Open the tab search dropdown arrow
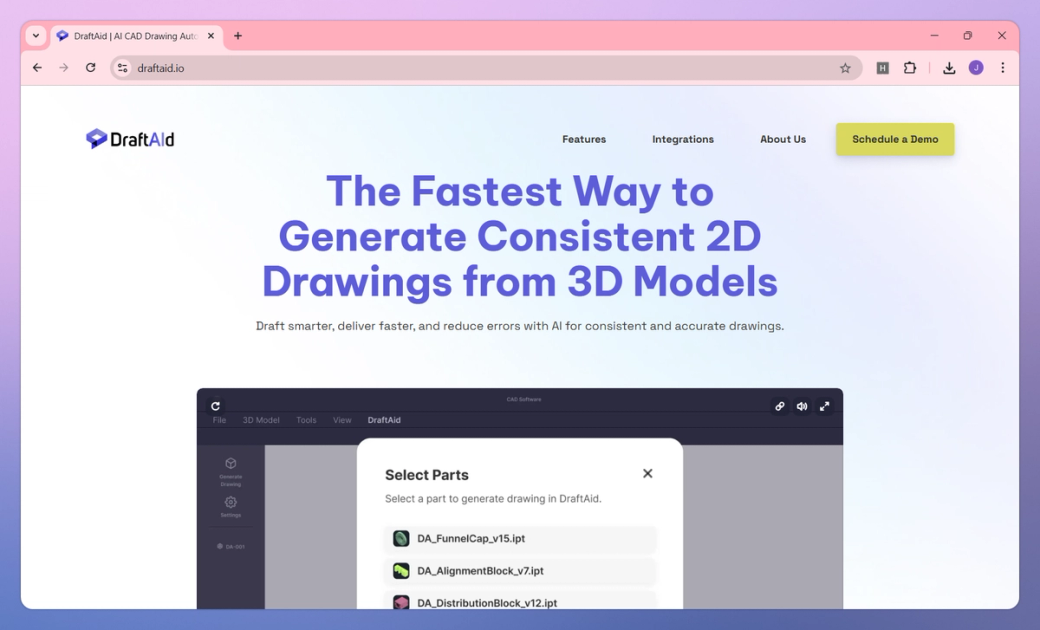 [35, 35]
